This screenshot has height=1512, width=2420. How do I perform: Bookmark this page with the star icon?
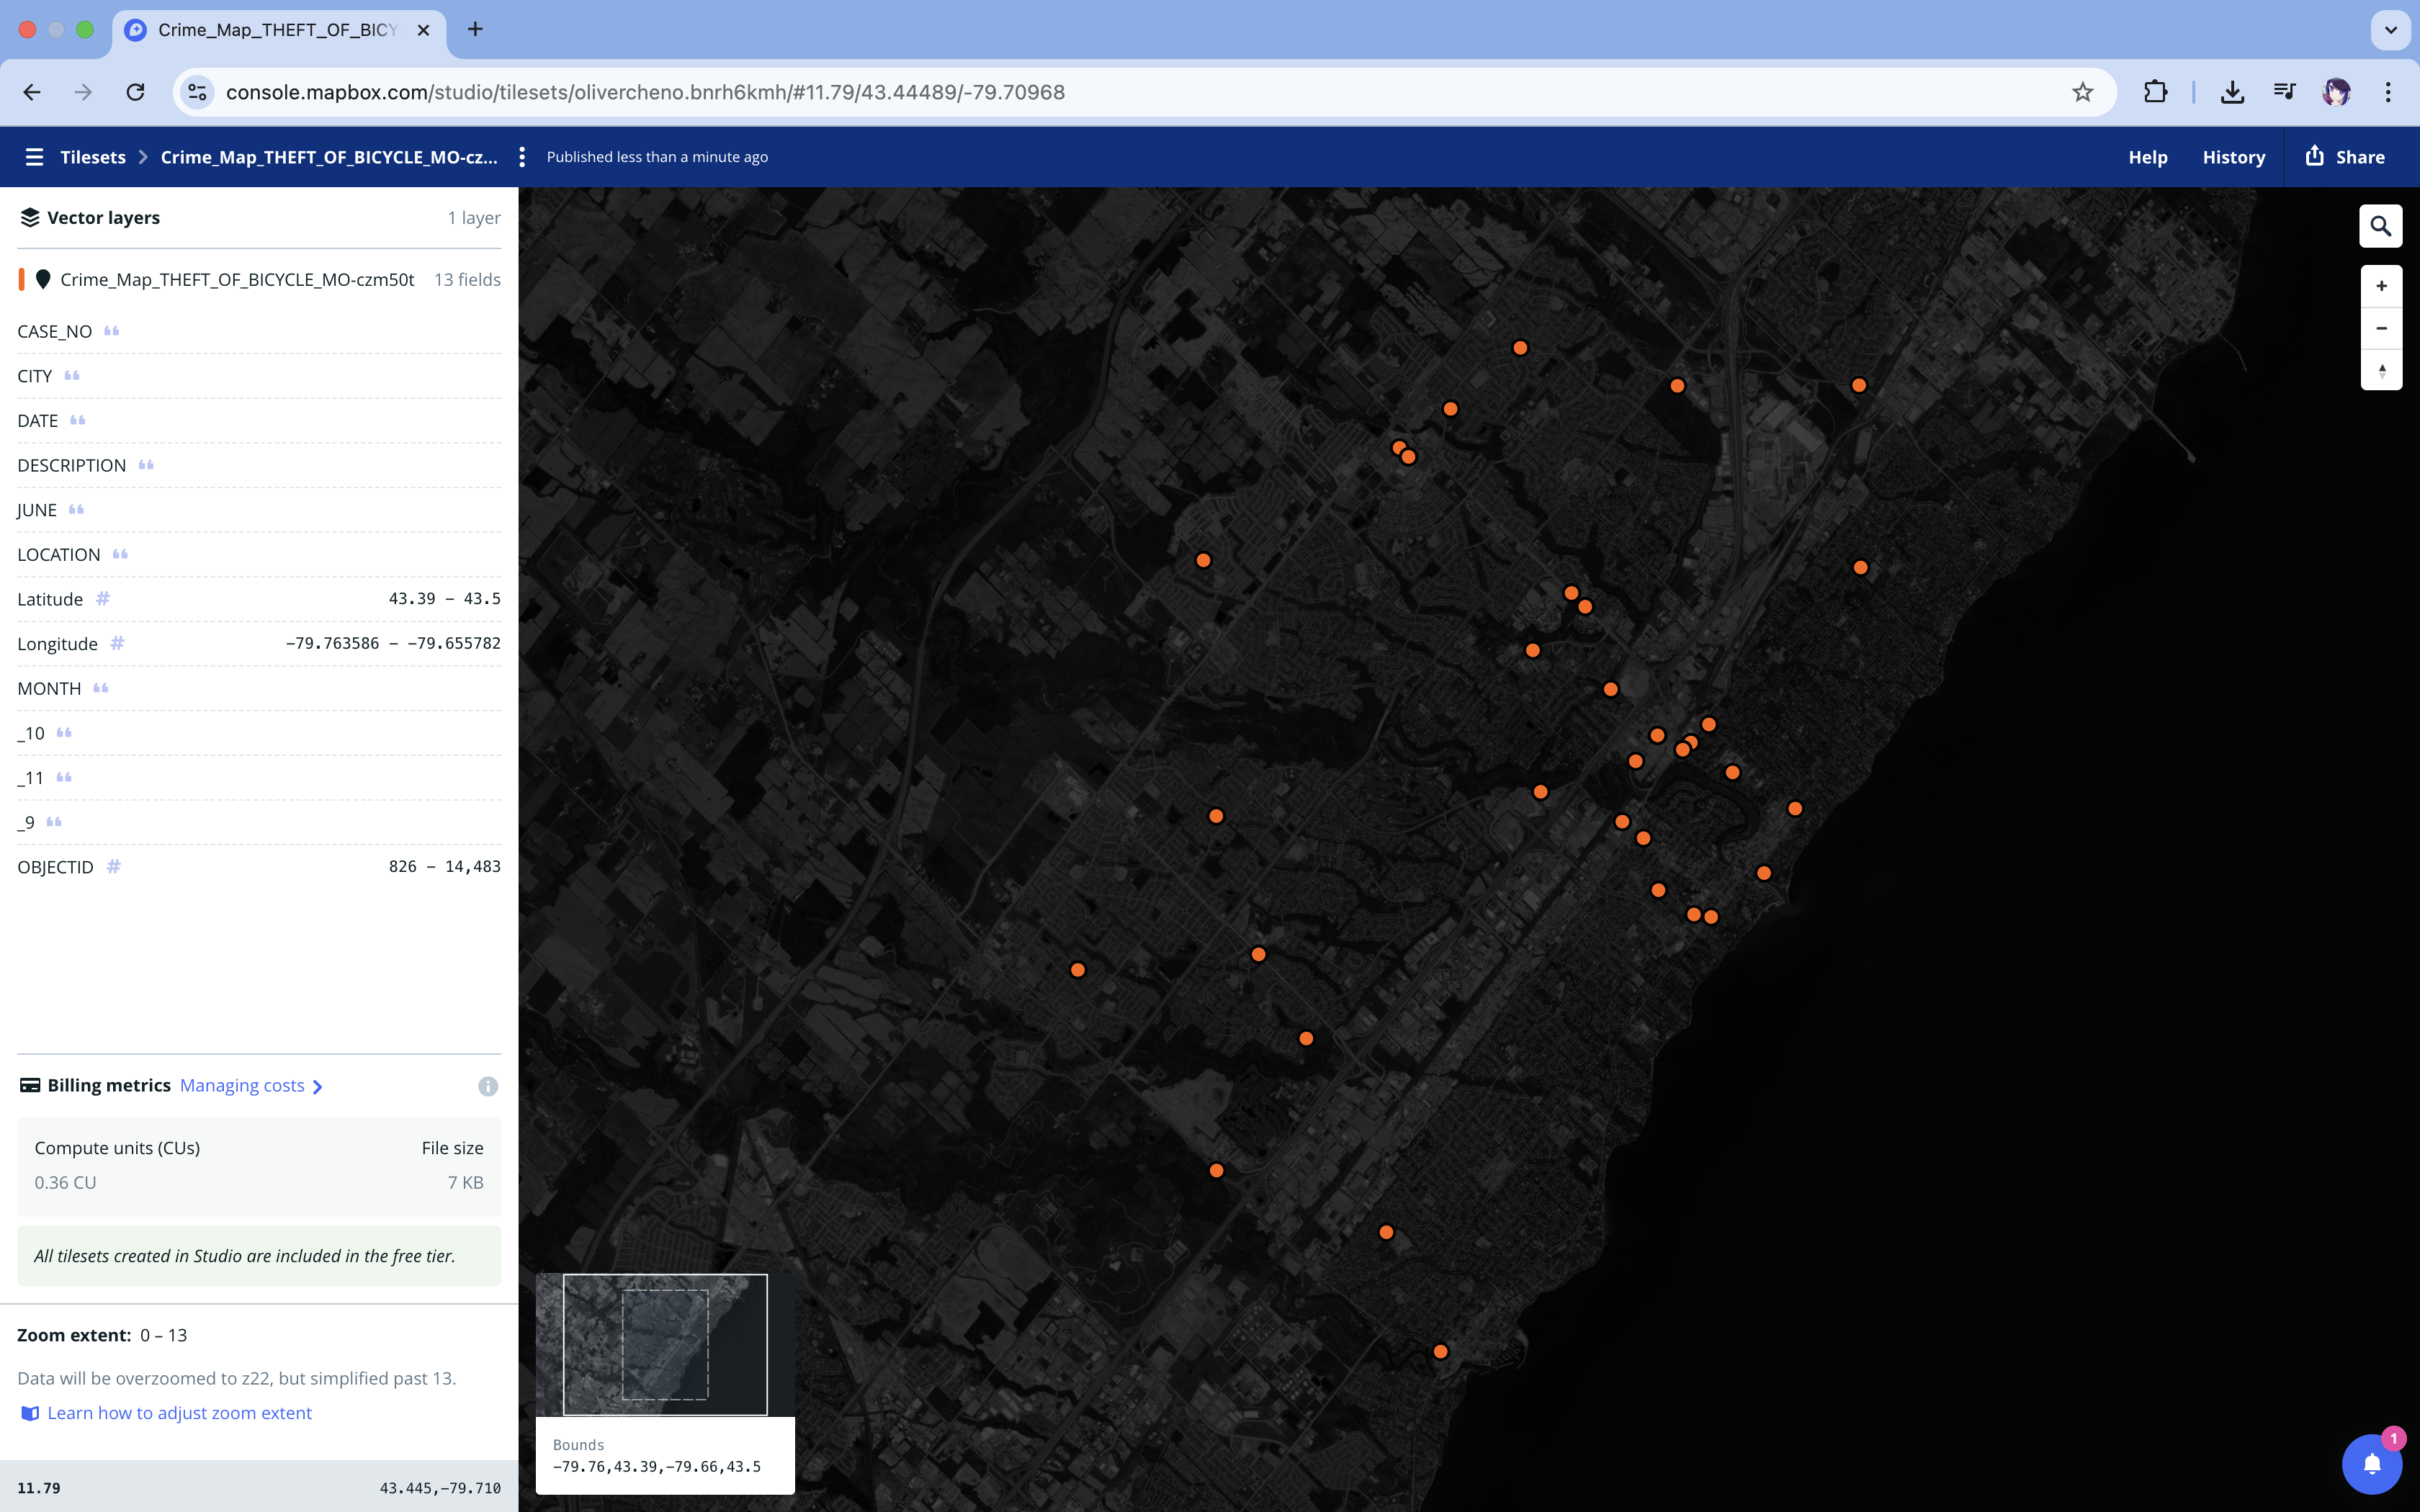tap(2082, 92)
